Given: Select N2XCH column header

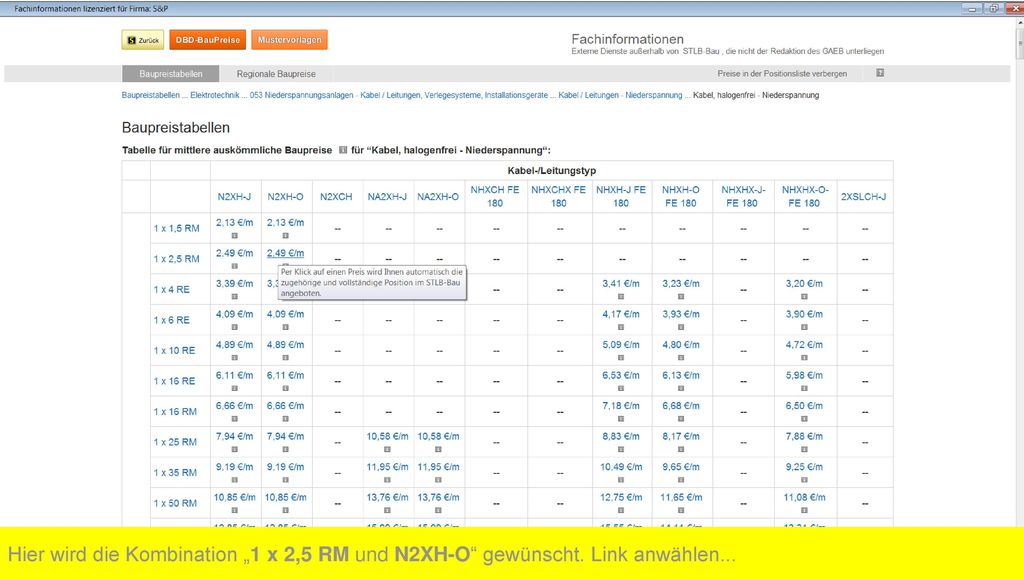Looking at the screenshot, I should (x=336, y=197).
